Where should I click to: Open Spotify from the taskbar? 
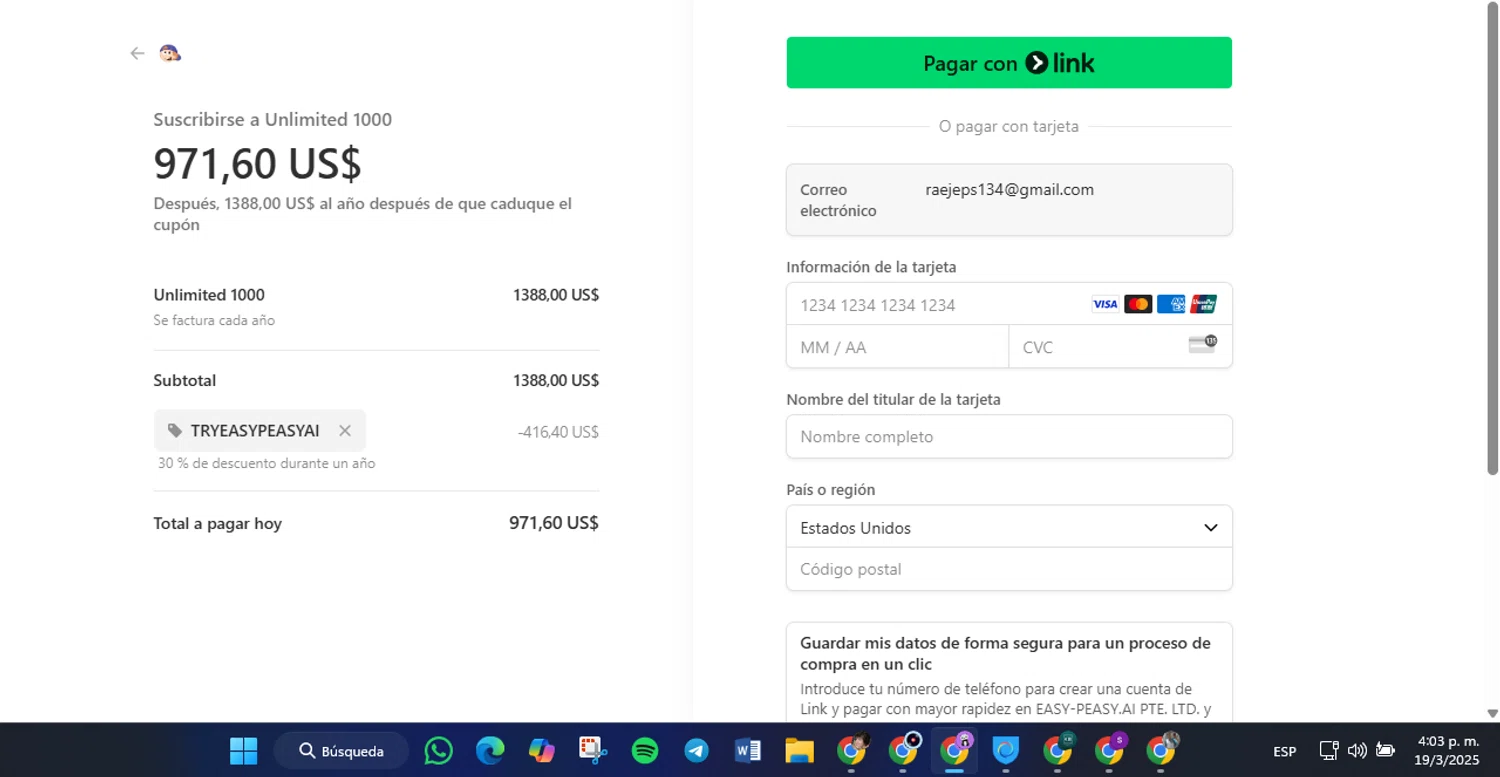645,750
